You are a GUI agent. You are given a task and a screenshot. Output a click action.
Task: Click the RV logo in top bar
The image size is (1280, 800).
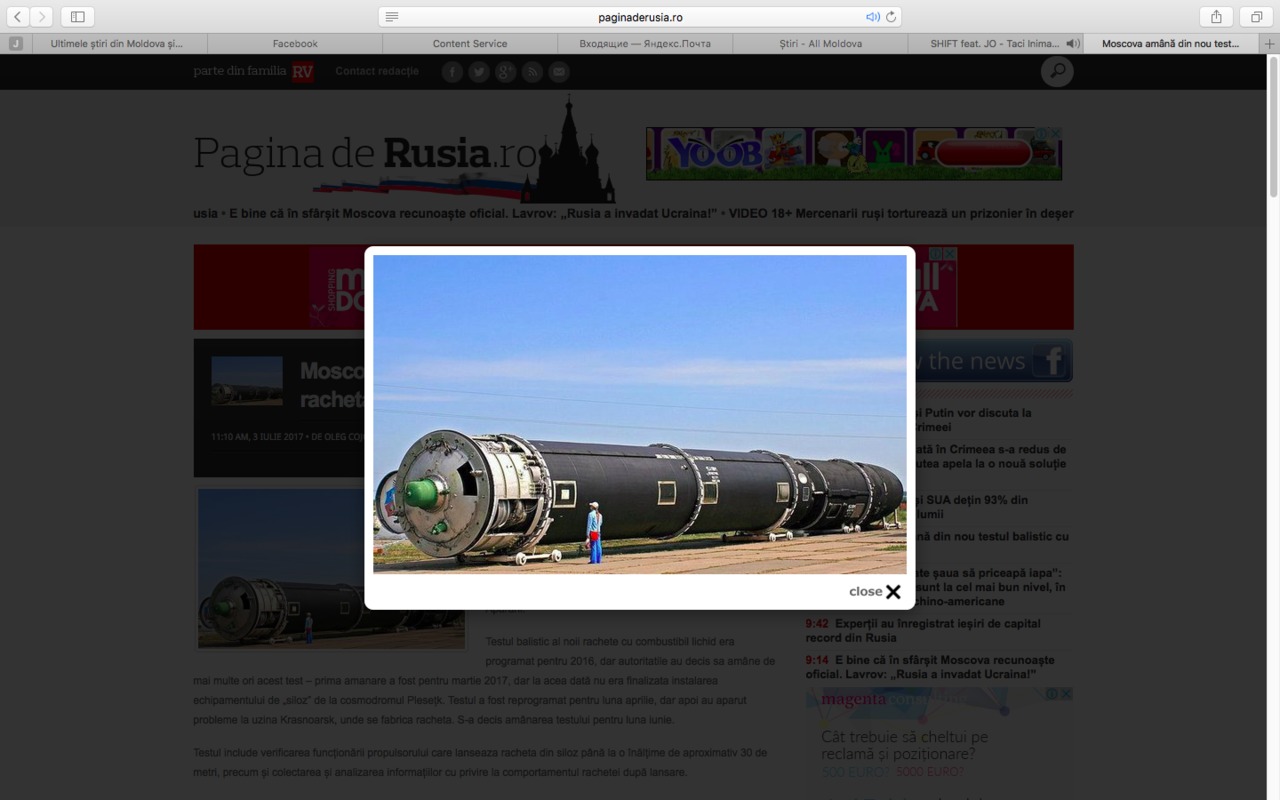click(303, 72)
